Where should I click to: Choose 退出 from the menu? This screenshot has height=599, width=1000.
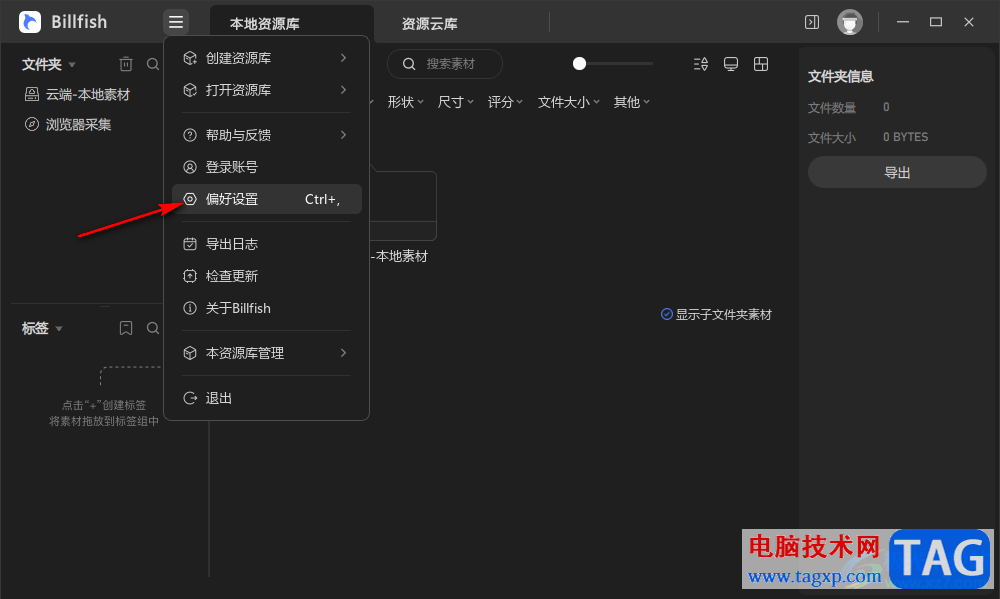coord(267,398)
